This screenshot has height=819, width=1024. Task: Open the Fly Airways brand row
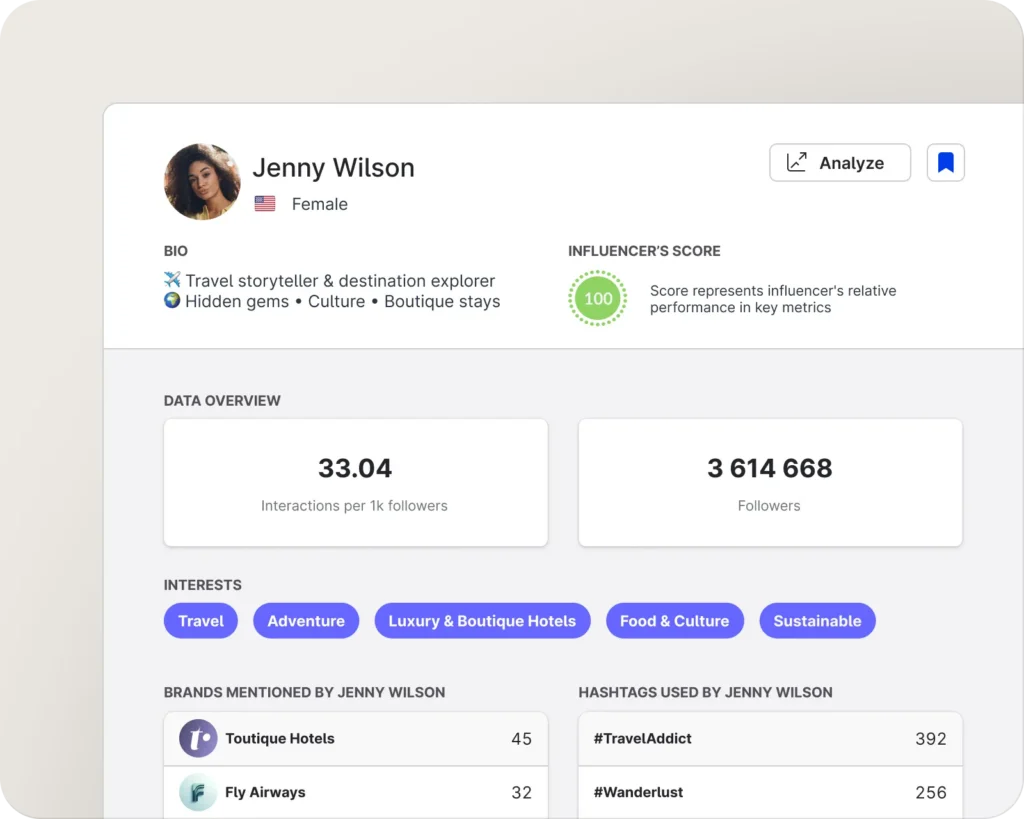[355, 792]
